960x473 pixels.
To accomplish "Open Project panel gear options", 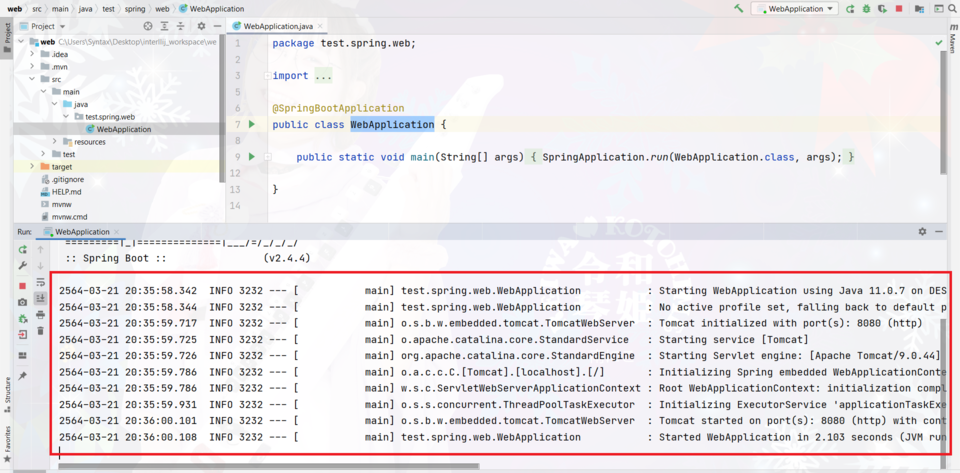I will coord(201,26).
